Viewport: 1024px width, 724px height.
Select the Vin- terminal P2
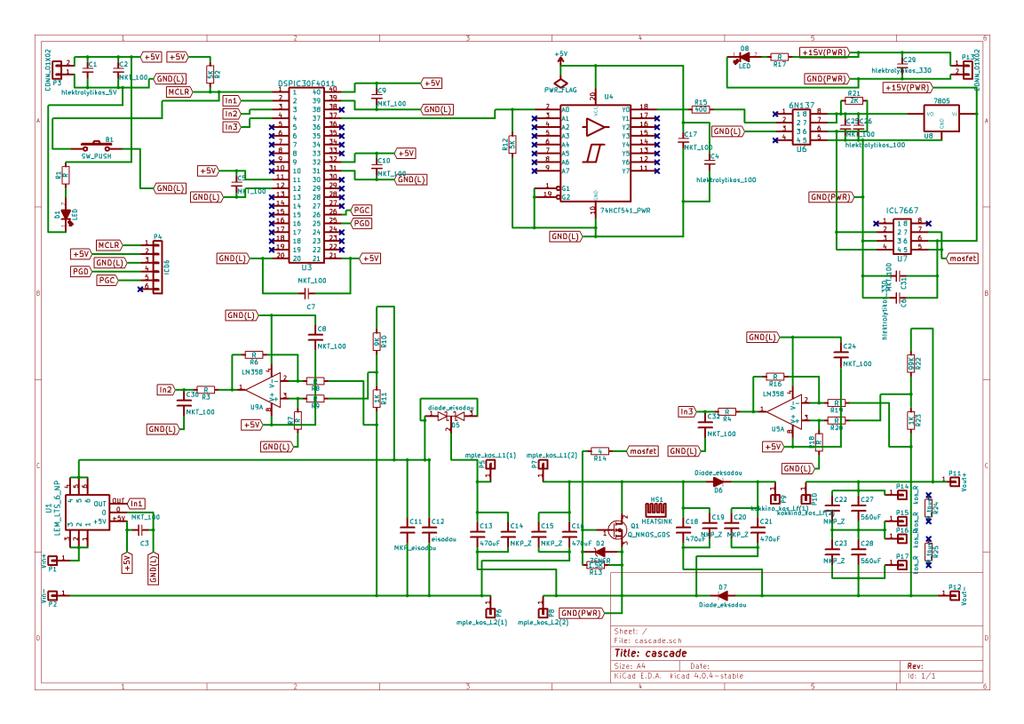pyautogui.click(x=53, y=595)
